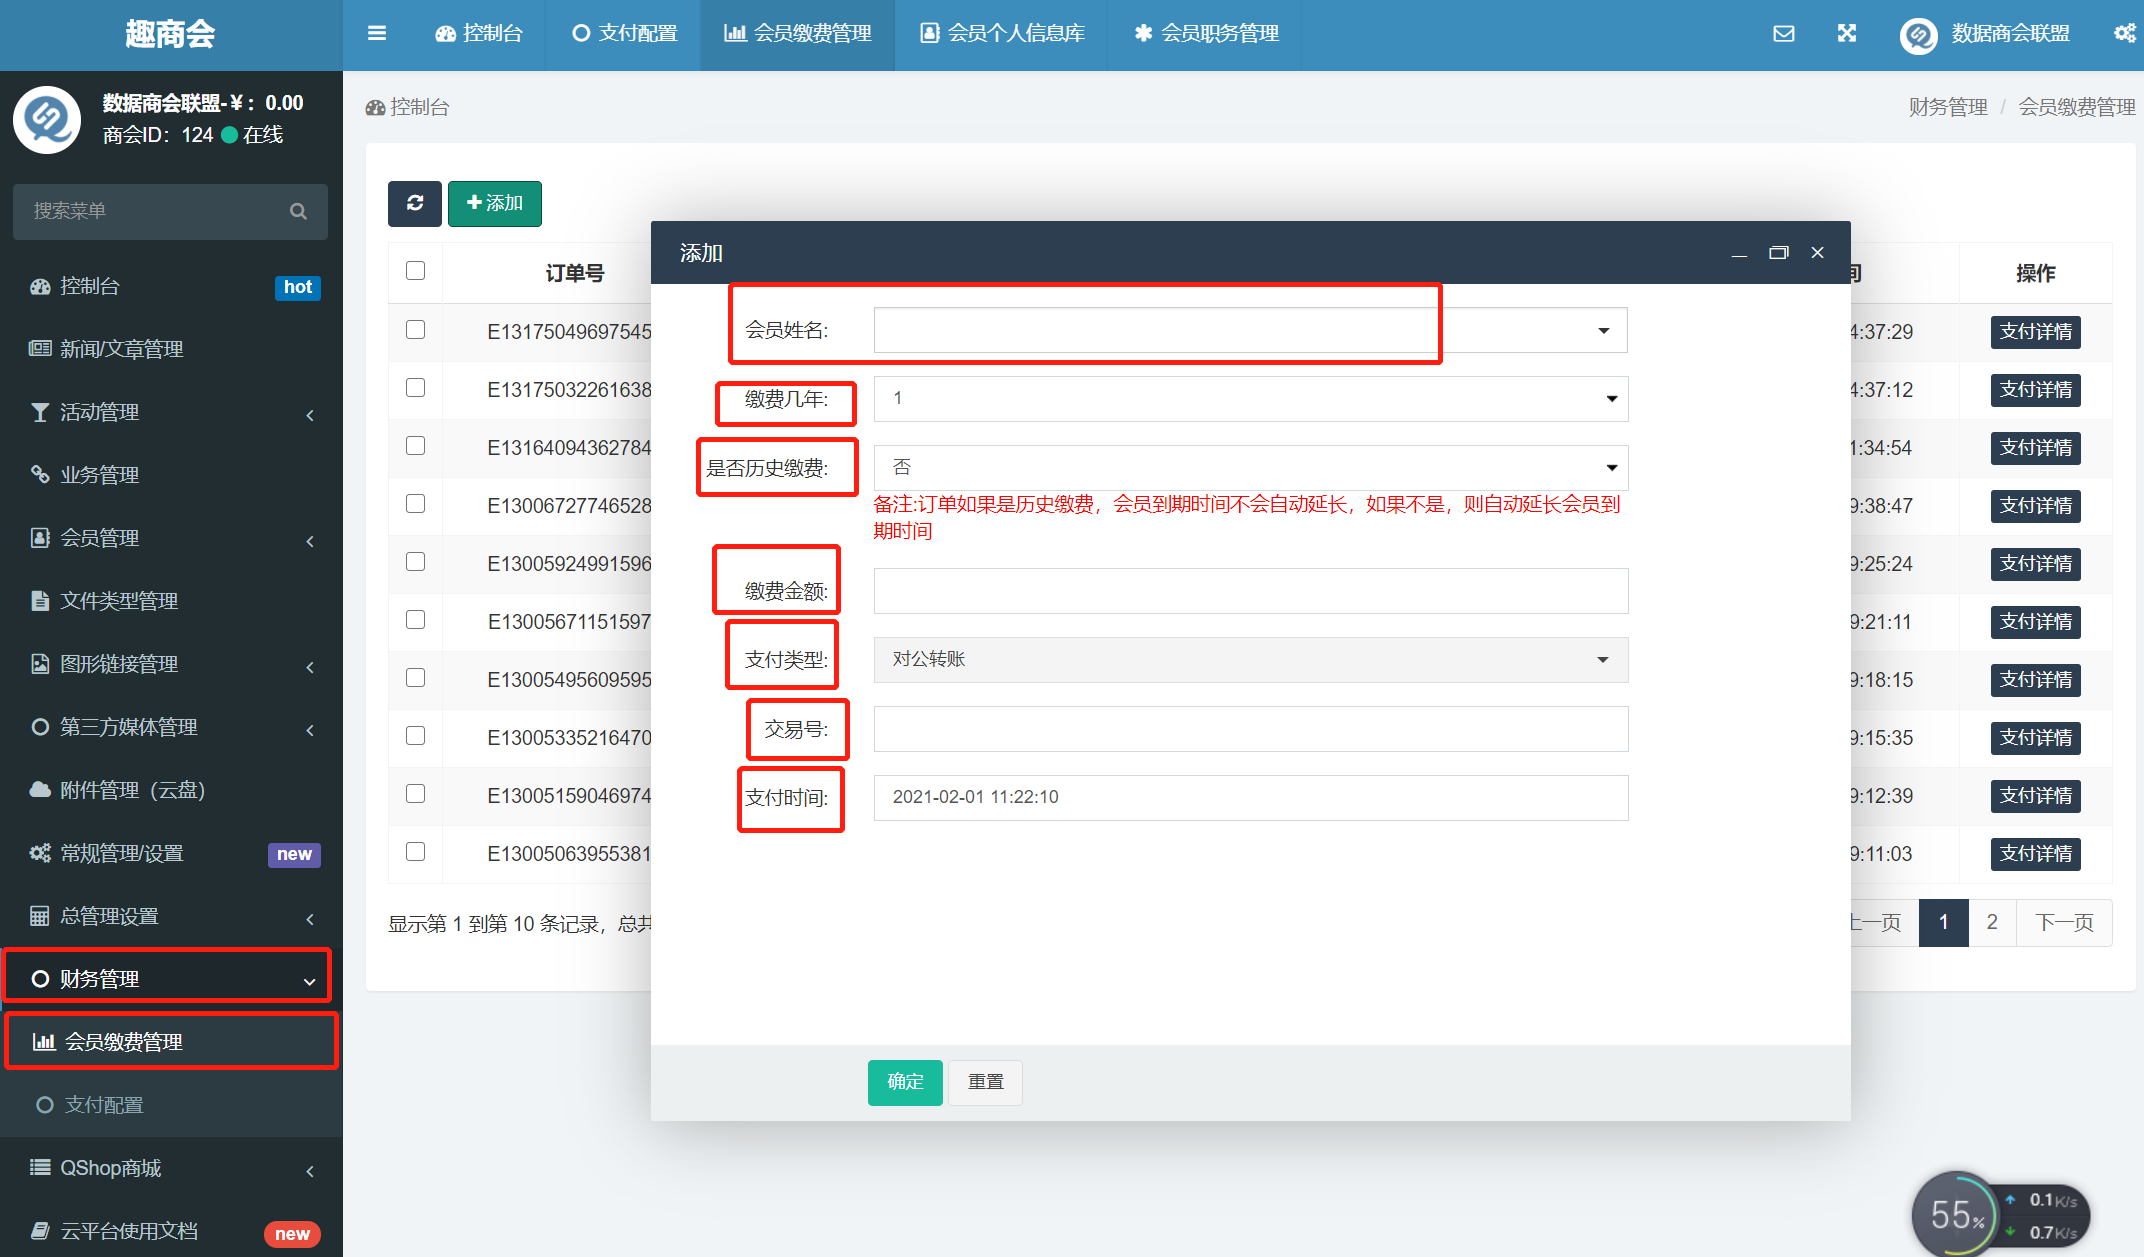The height and width of the screenshot is (1257, 2144).
Task: Expand the 是否历史缴费 dropdown
Action: 1250,468
